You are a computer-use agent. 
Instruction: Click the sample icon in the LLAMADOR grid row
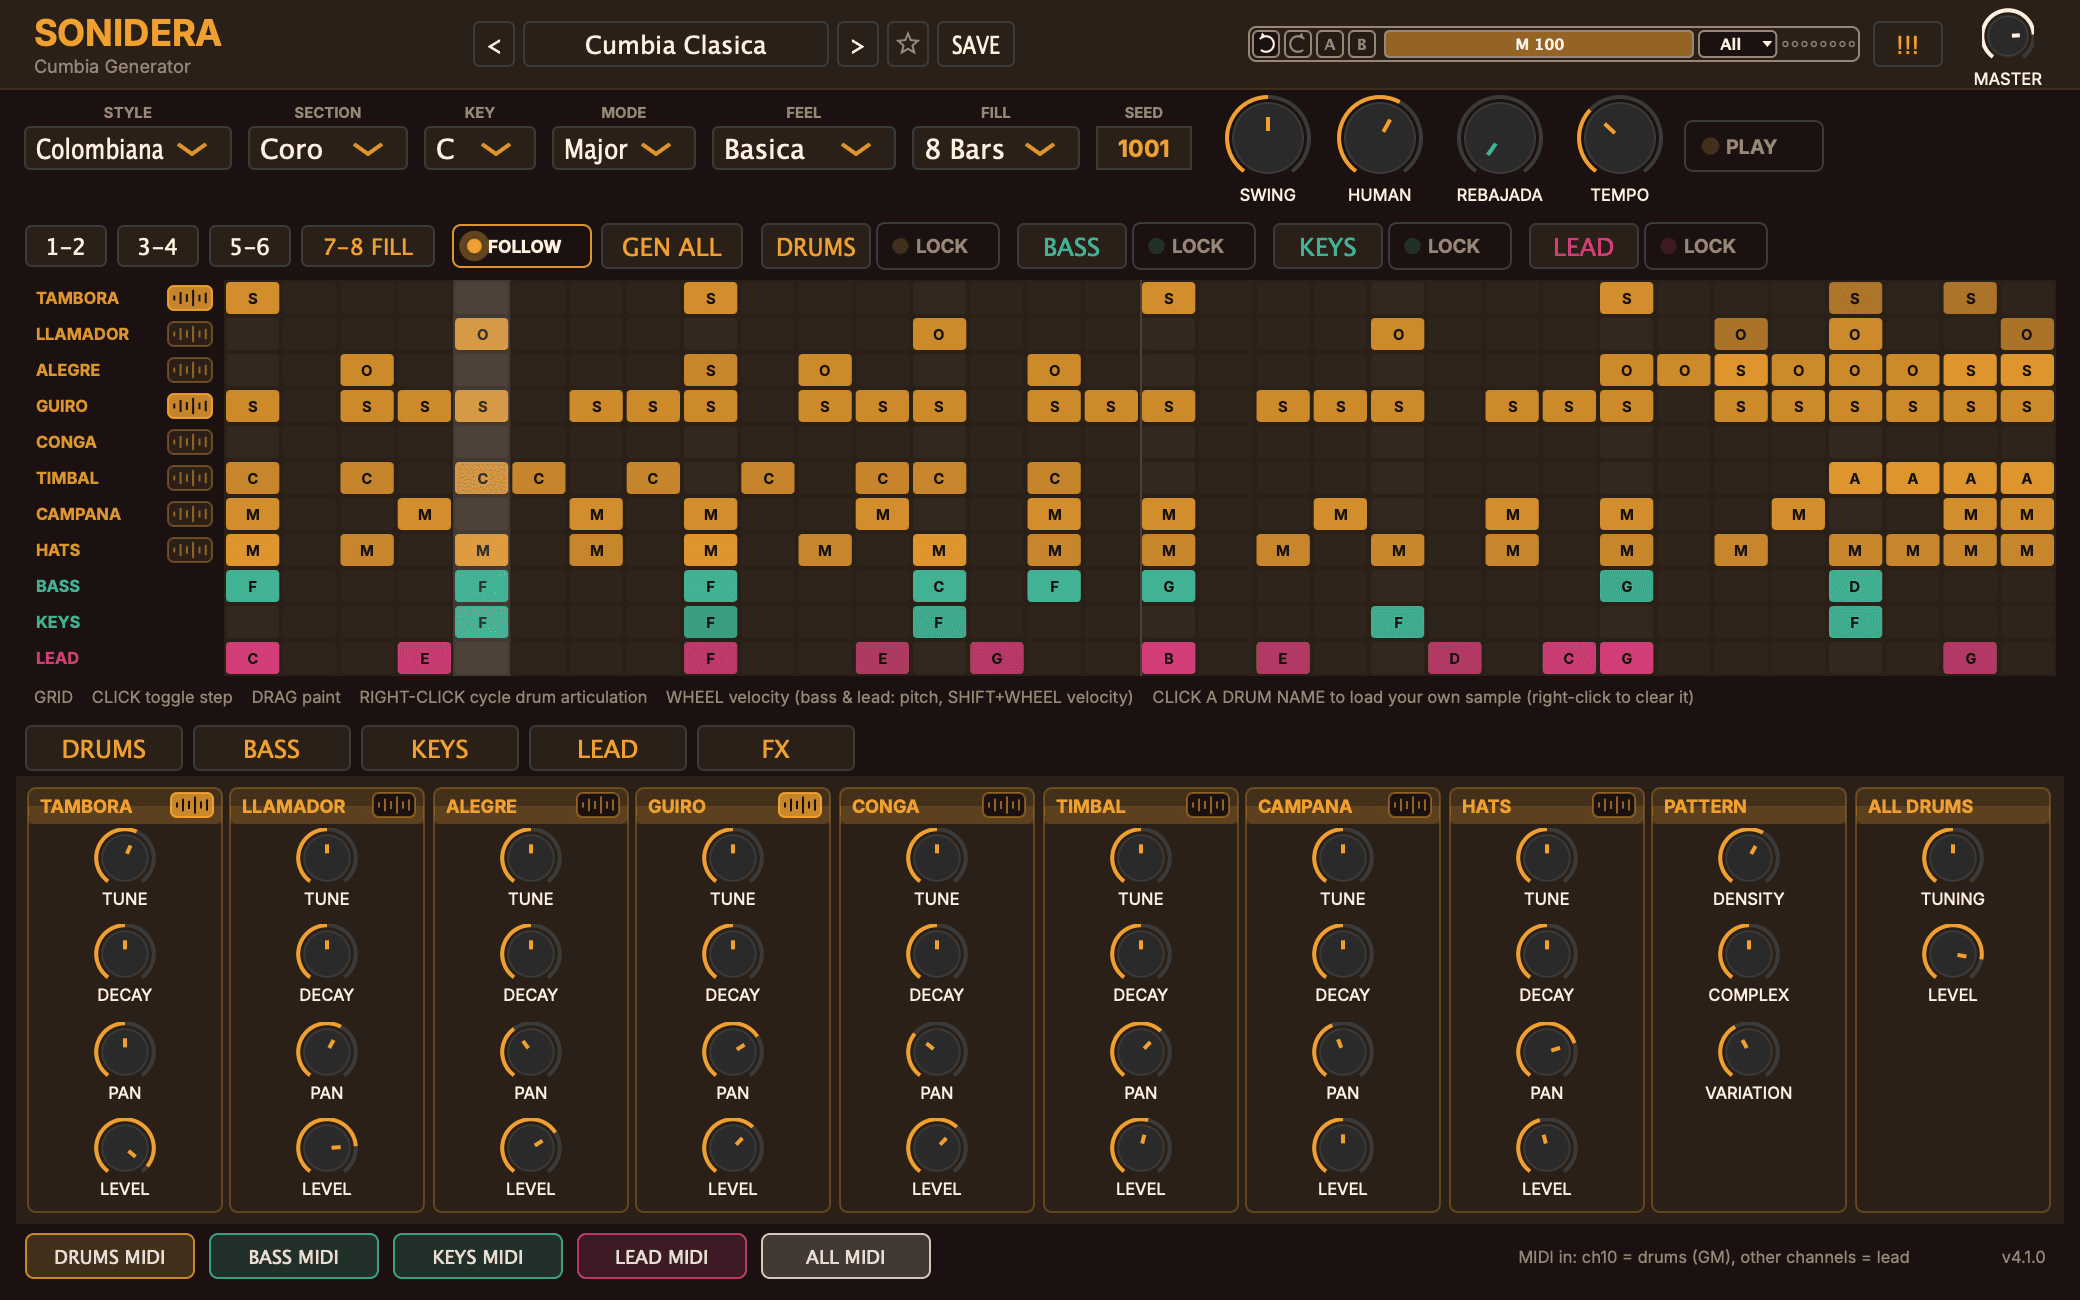tap(190, 334)
